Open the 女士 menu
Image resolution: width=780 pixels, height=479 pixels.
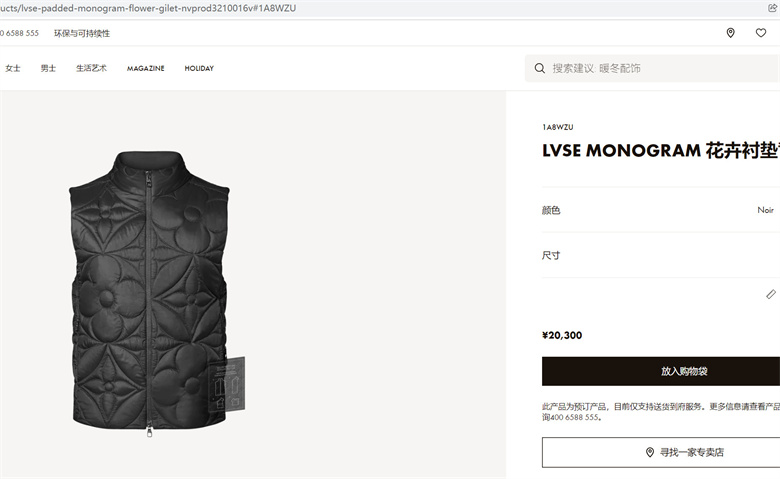(x=13, y=68)
